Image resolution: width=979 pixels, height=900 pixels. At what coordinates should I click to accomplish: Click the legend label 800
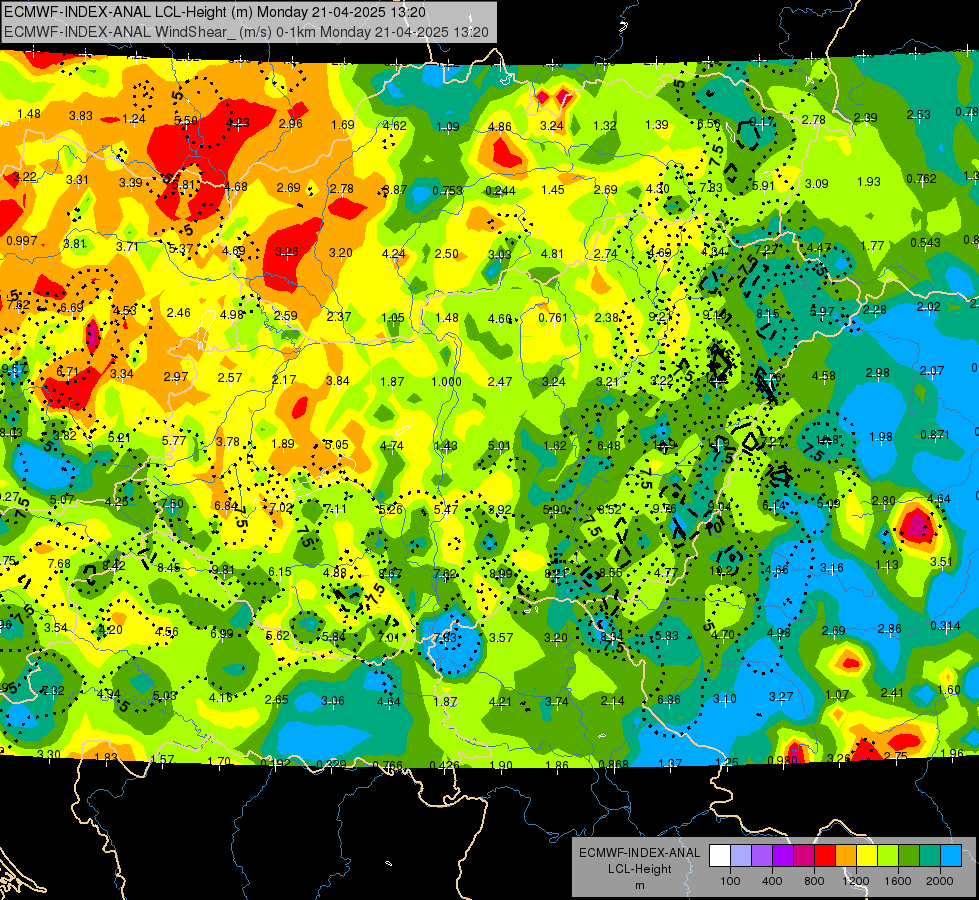pos(814,881)
